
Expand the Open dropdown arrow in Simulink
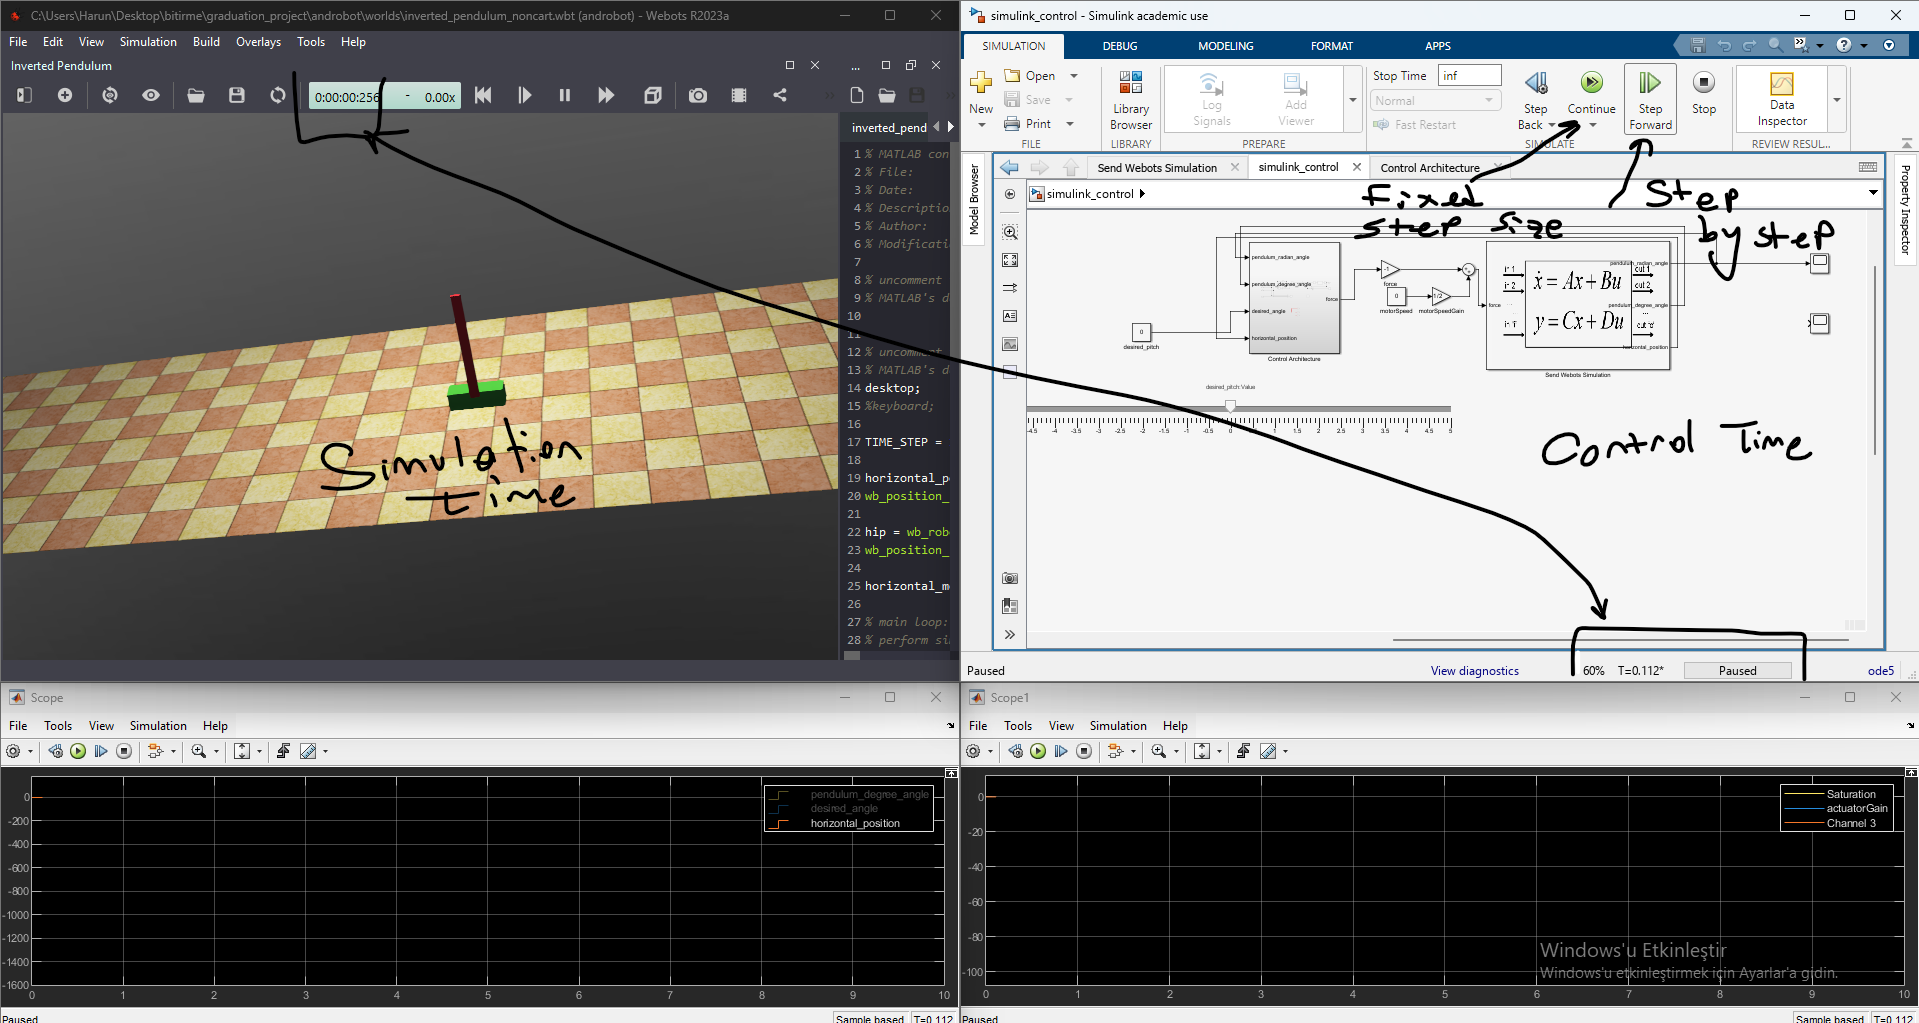(x=1074, y=76)
